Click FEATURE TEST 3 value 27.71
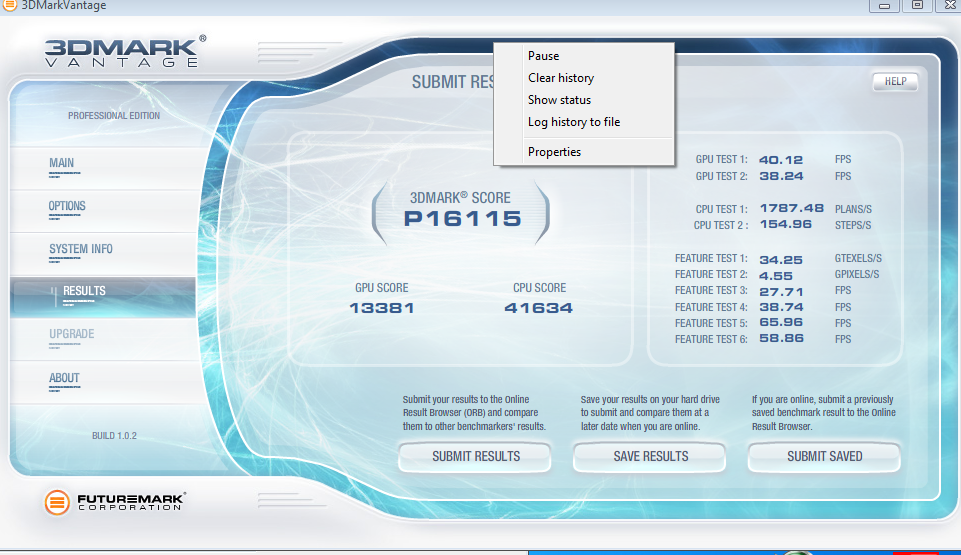 pos(781,292)
